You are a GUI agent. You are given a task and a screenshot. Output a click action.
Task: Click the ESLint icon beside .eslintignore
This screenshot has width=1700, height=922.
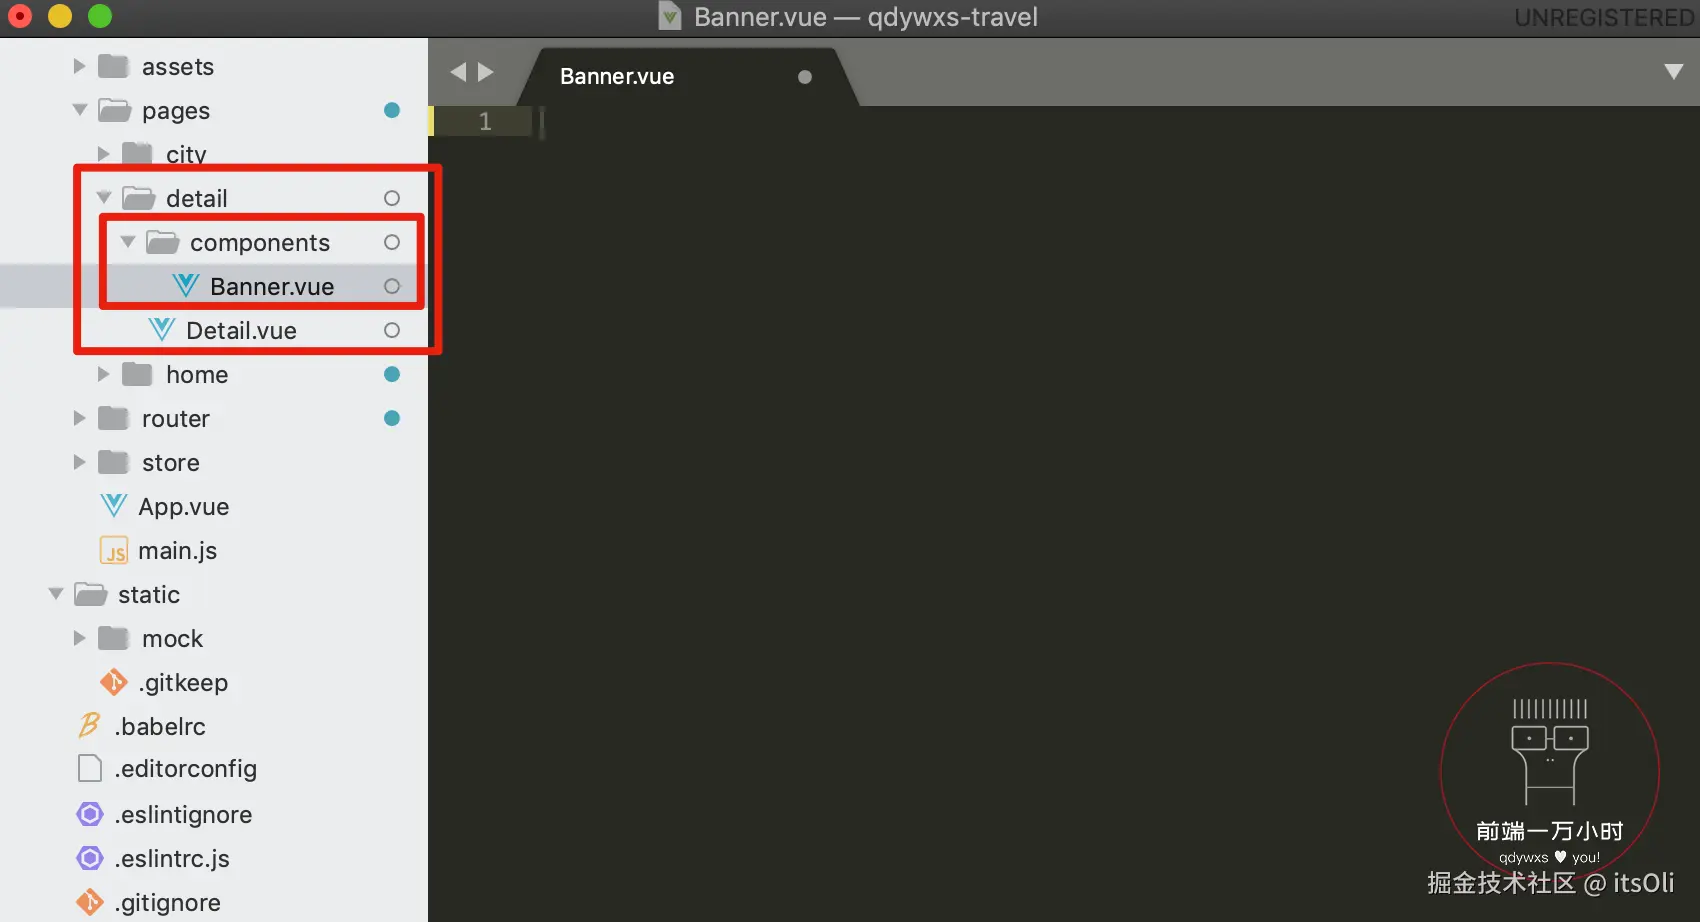pyautogui.click(x=90, y=814)
